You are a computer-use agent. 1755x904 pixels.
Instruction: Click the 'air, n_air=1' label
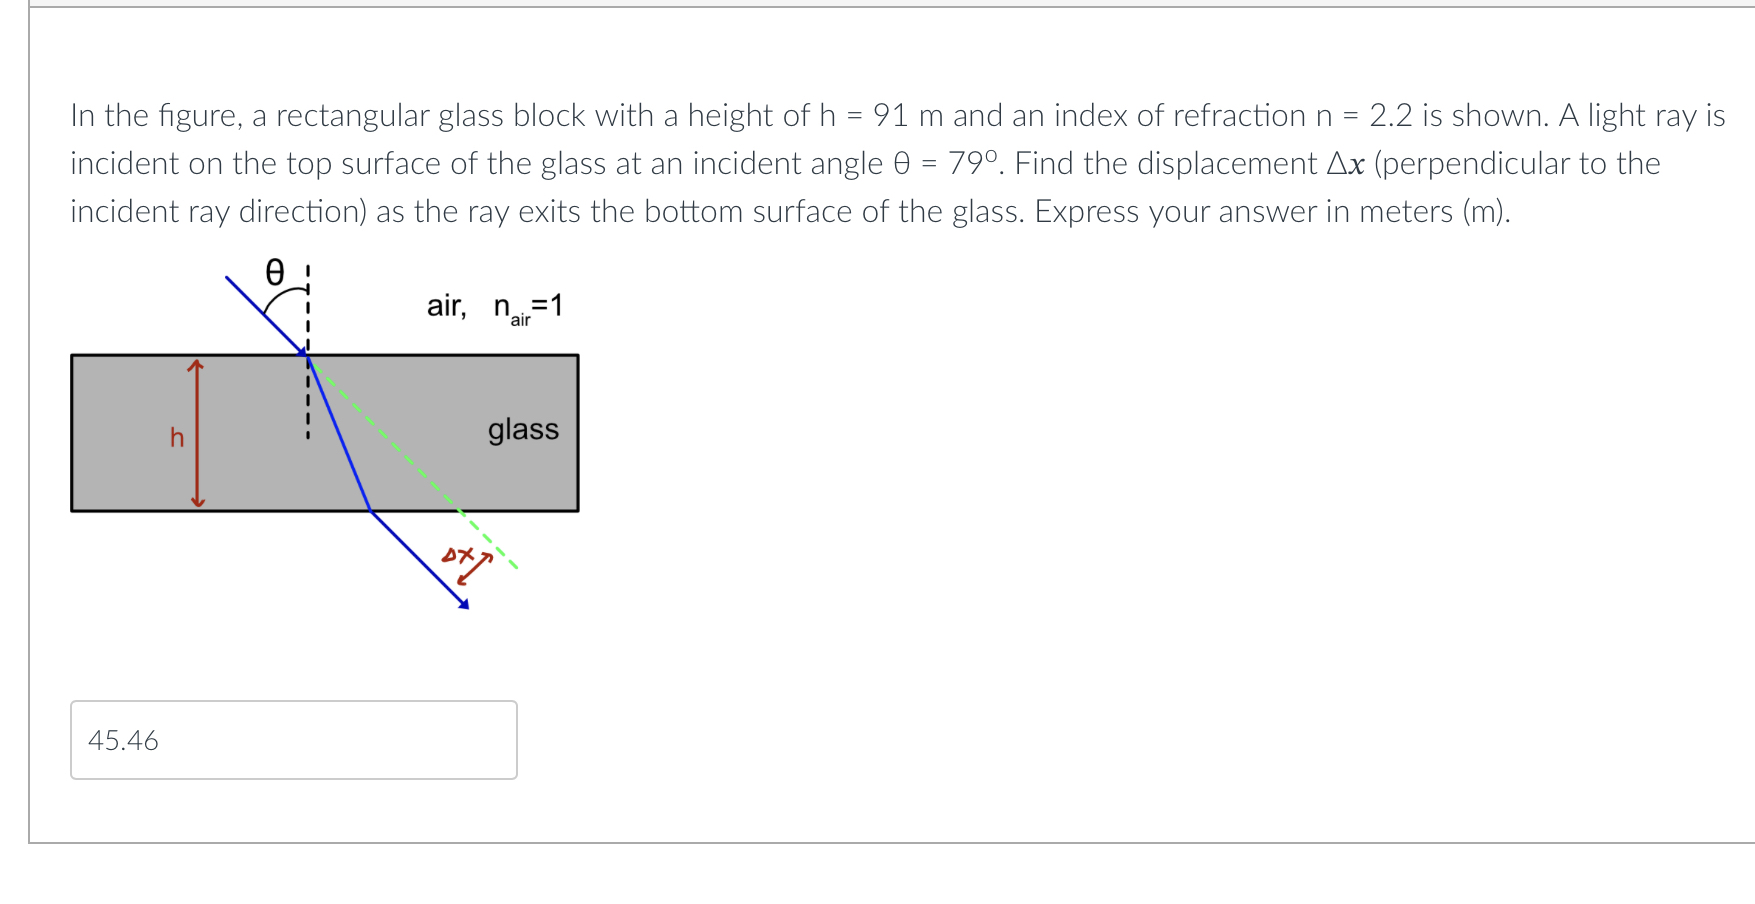(x=492, y=306)
